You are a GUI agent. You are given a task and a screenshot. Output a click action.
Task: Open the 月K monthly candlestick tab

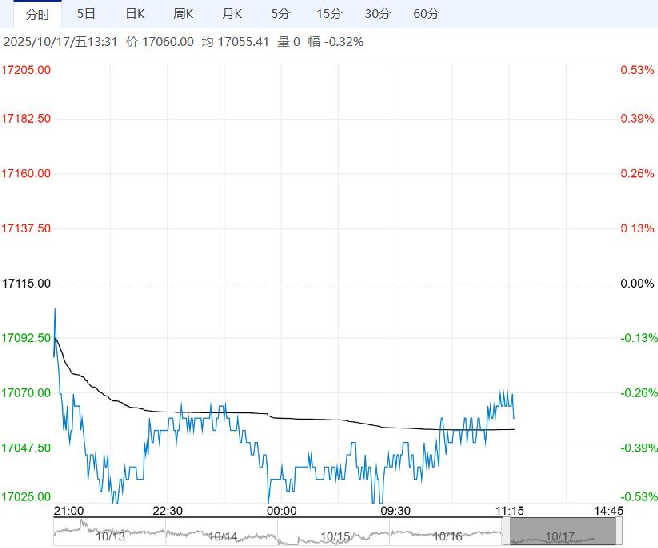coord(232,14)
